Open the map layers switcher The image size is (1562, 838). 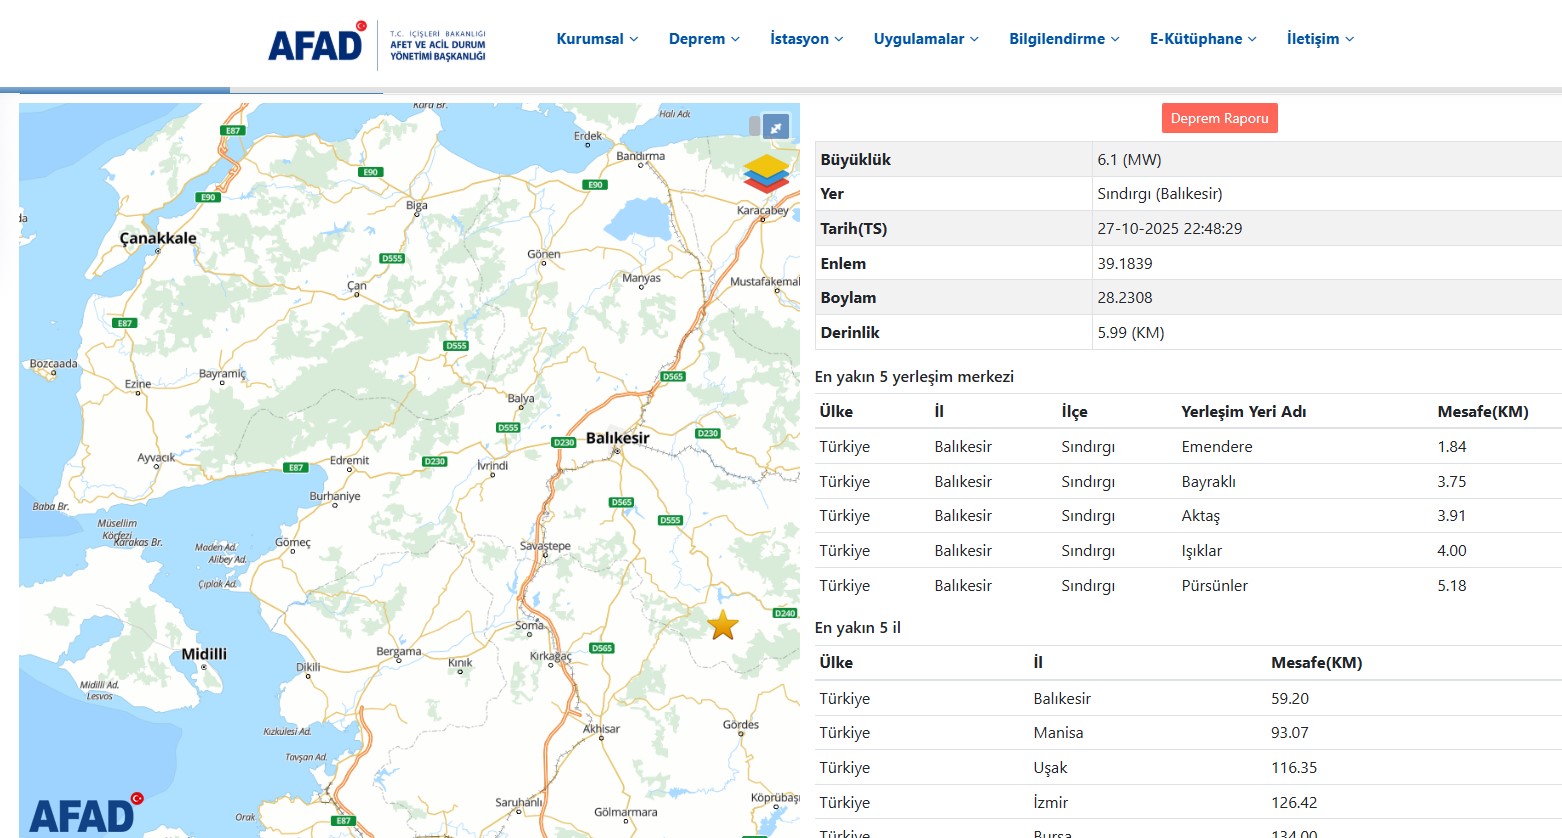[x=766, y=174]
